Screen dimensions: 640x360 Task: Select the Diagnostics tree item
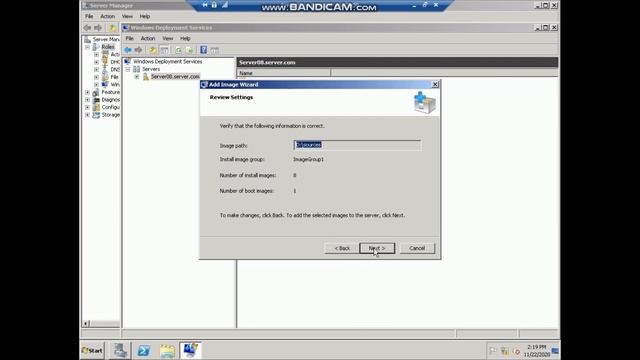[111, 100]
